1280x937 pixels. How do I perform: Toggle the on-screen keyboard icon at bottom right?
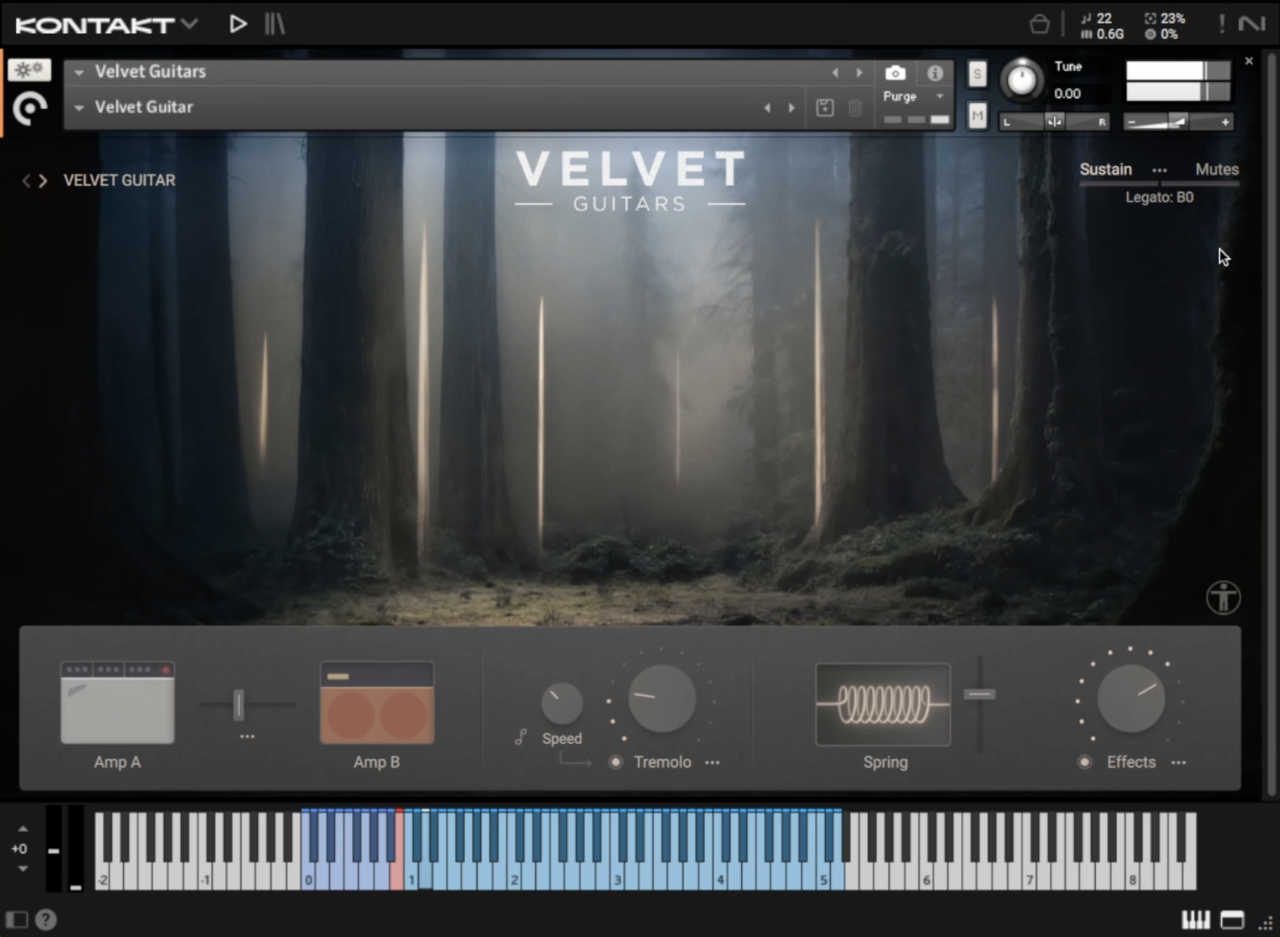pos(1196,920)
